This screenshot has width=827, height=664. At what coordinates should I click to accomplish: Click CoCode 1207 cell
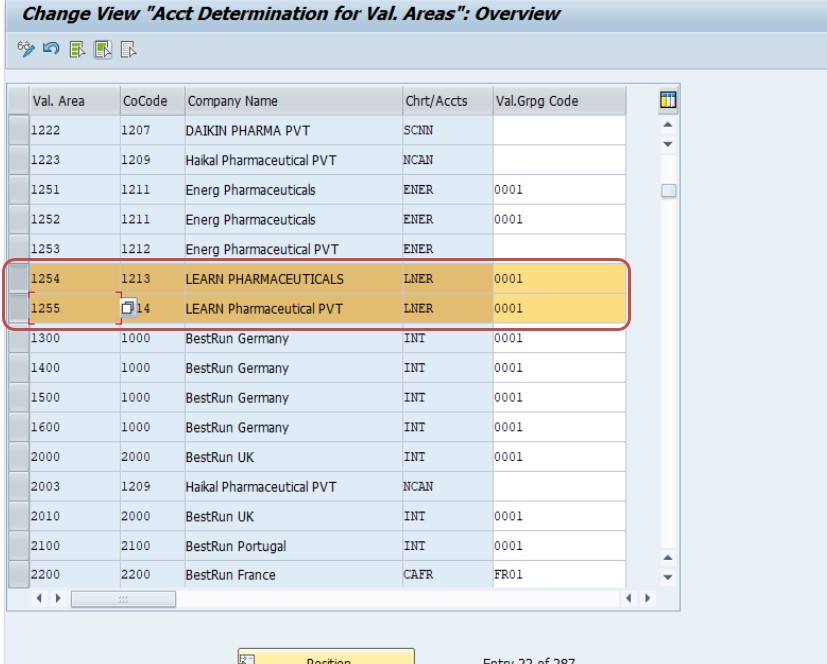(152, 130)
